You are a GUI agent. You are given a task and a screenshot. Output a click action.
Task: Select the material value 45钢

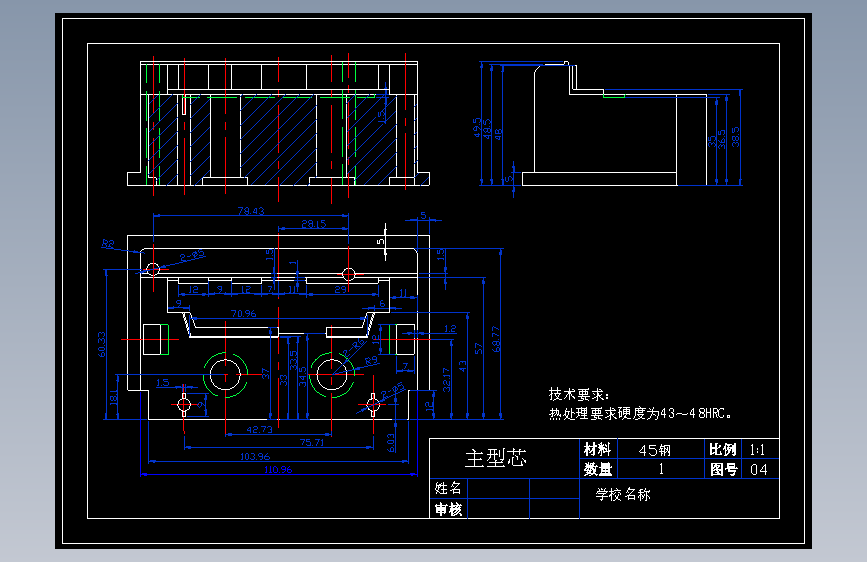point(655,450)
